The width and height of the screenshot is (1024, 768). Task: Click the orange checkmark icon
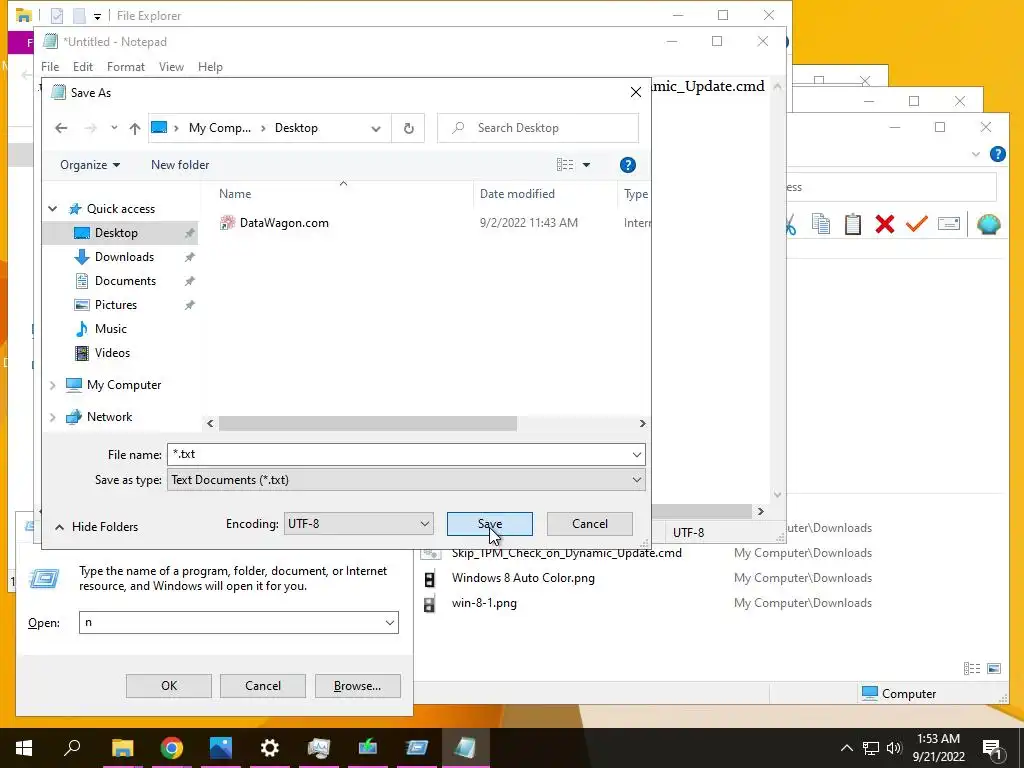coord(917,224)
